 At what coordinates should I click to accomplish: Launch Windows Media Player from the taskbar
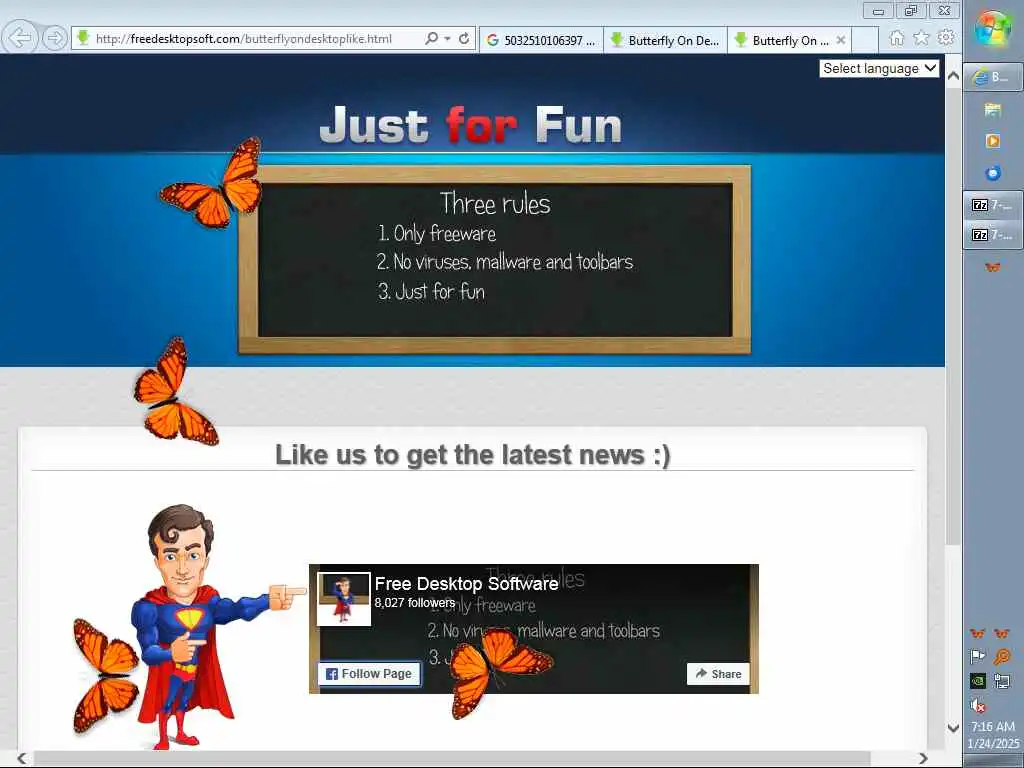pyautogui.click(x=993, y=140)
